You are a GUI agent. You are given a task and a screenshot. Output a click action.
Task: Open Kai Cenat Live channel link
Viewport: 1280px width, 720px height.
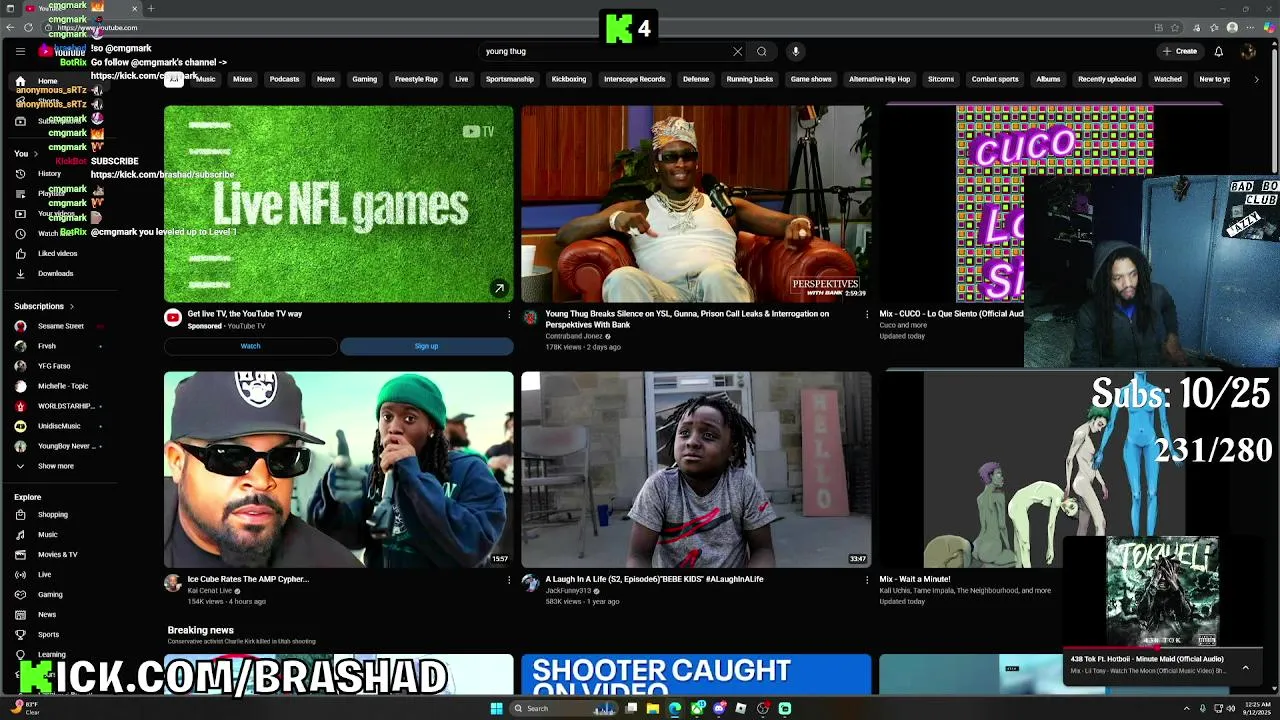[210, 591]
